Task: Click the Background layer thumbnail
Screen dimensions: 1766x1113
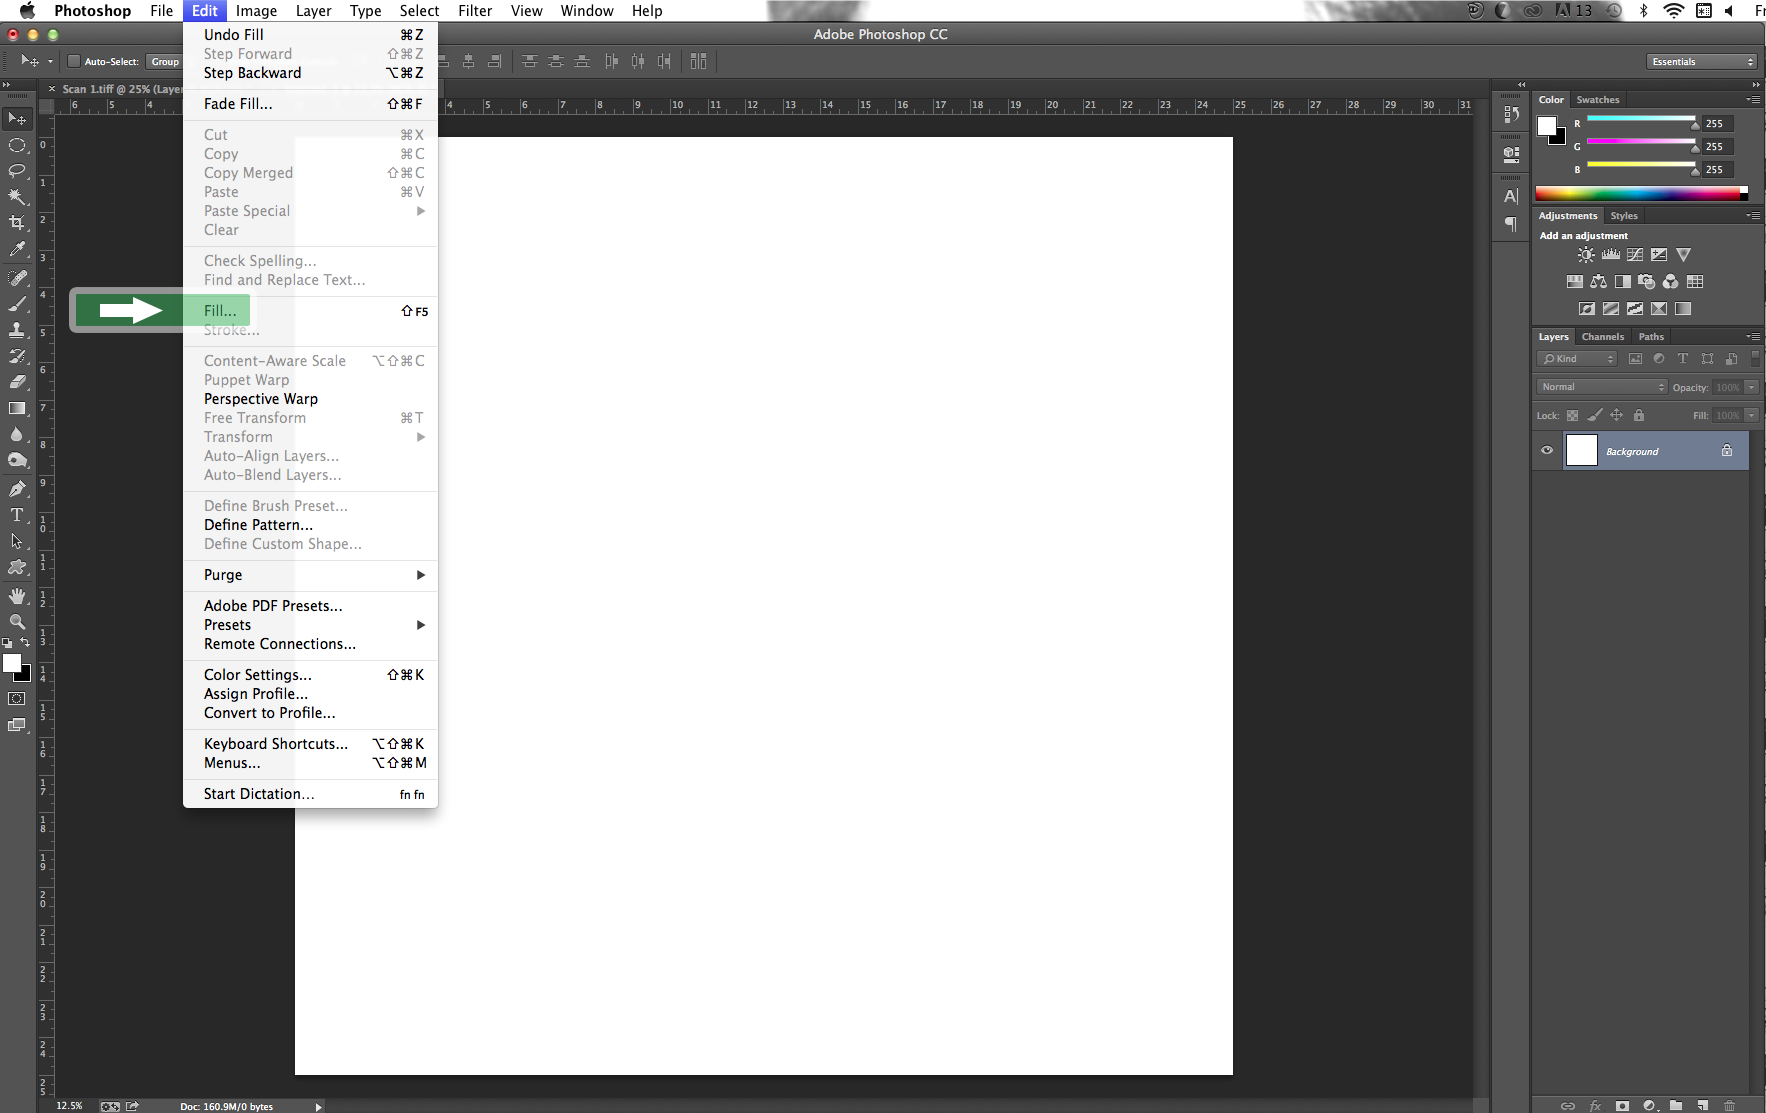Action: [x=1582, y=450]
